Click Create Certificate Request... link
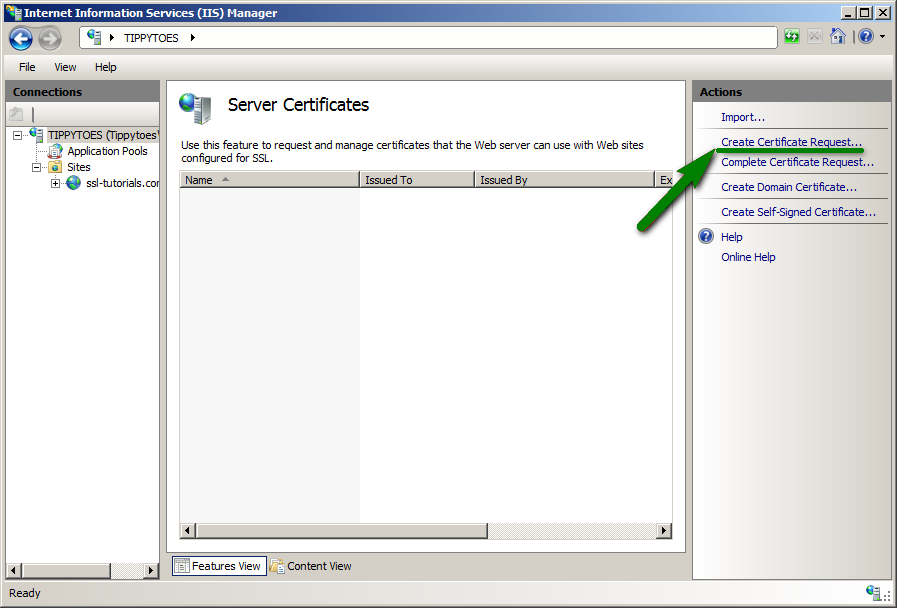The image size is (897, 608). click(791, 142)
